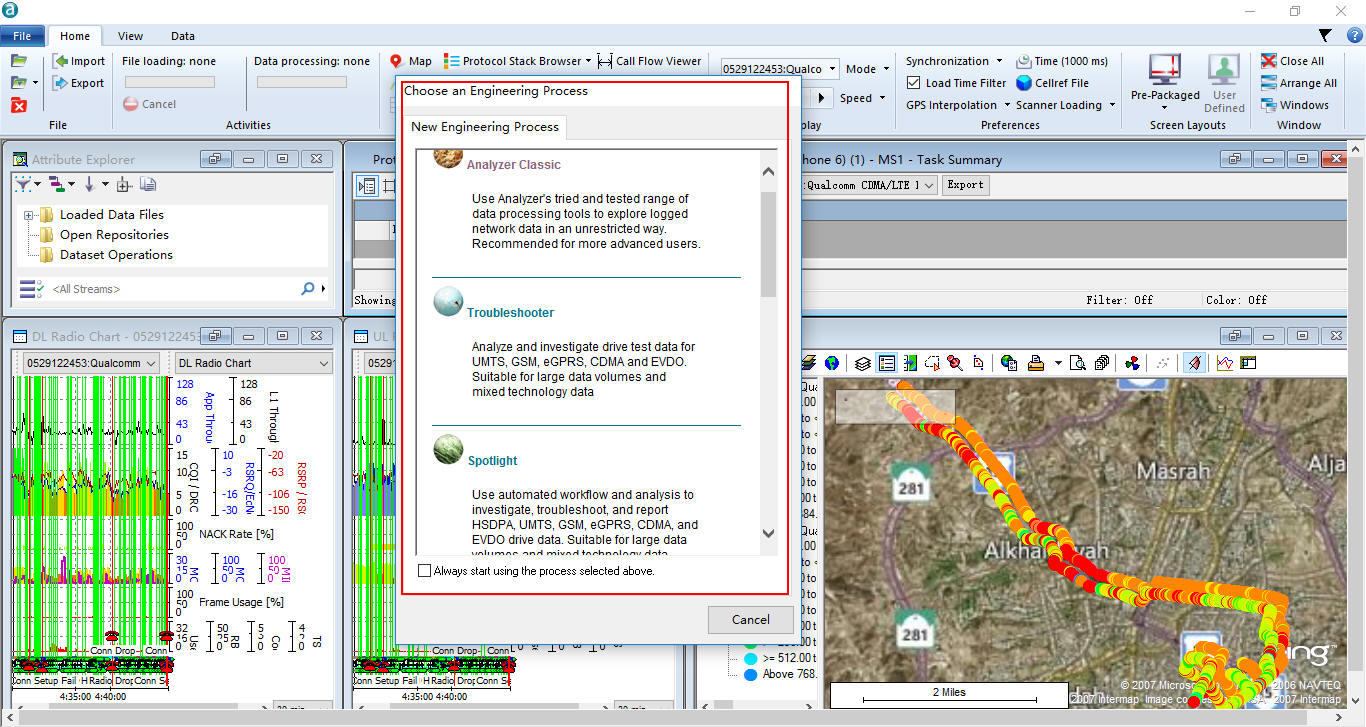
Task: Click the Troubleshooter heading link
Action: (x=510, y=313)
